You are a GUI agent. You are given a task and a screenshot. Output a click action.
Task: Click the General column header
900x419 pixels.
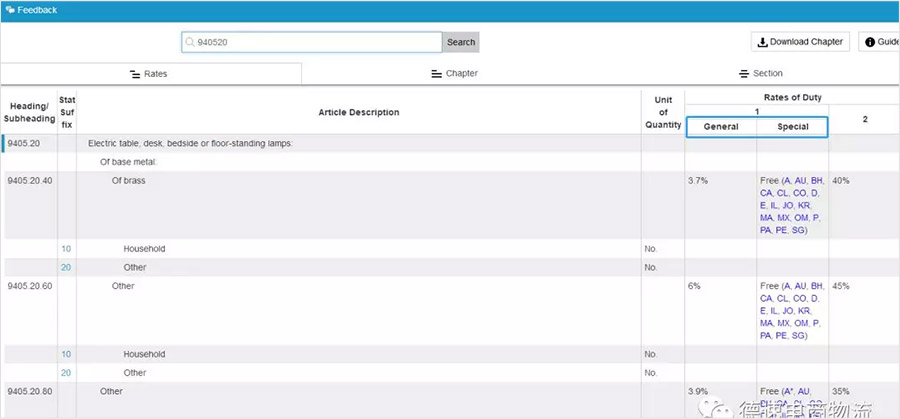(721, 127)
